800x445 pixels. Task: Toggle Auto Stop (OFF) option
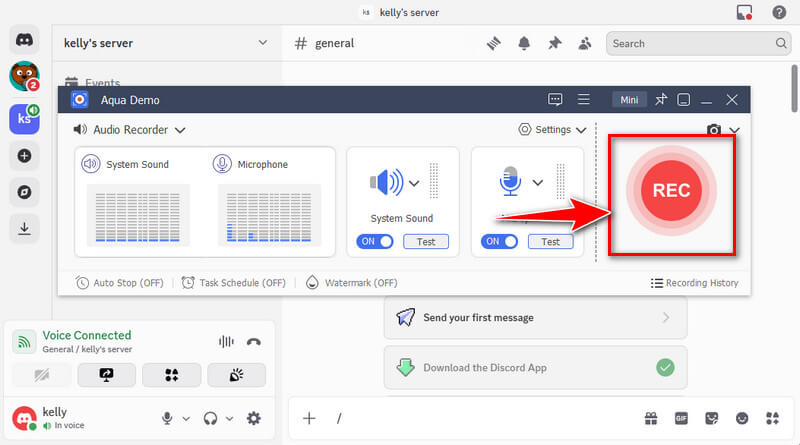pyautogui.click(x=120, y=283)
